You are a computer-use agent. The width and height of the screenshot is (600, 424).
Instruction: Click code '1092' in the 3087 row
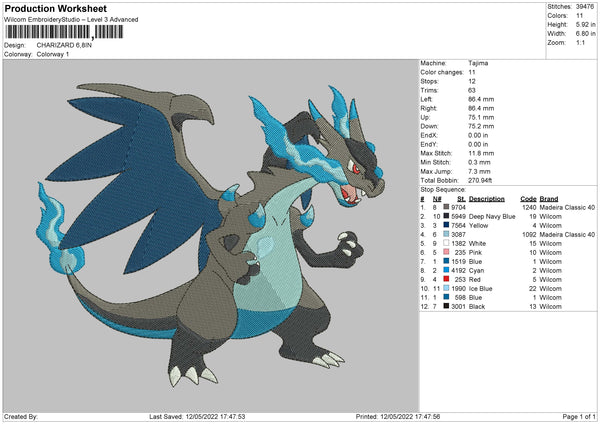point(529,235)
